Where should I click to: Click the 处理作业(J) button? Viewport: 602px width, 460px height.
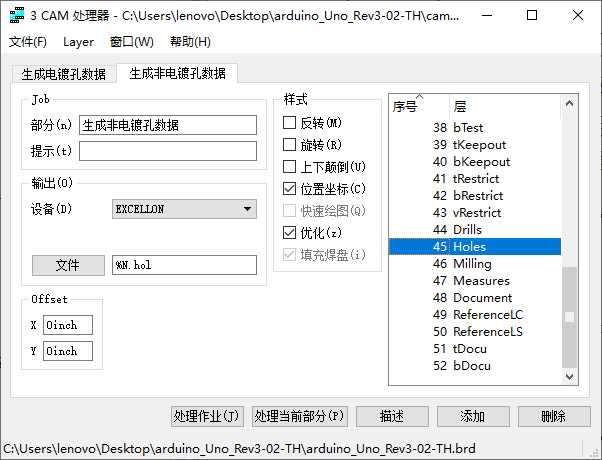coord(207,416)
